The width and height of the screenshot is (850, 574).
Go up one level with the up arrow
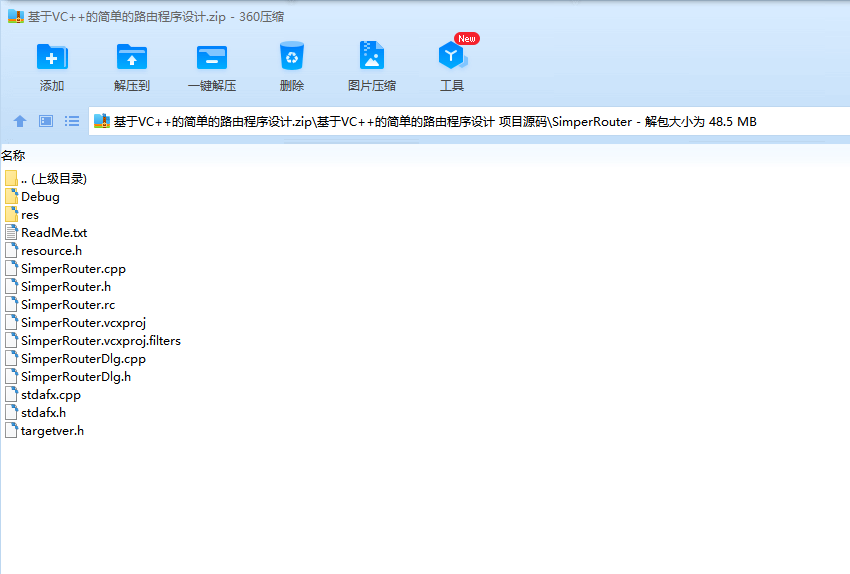click(x=20, y=121)
